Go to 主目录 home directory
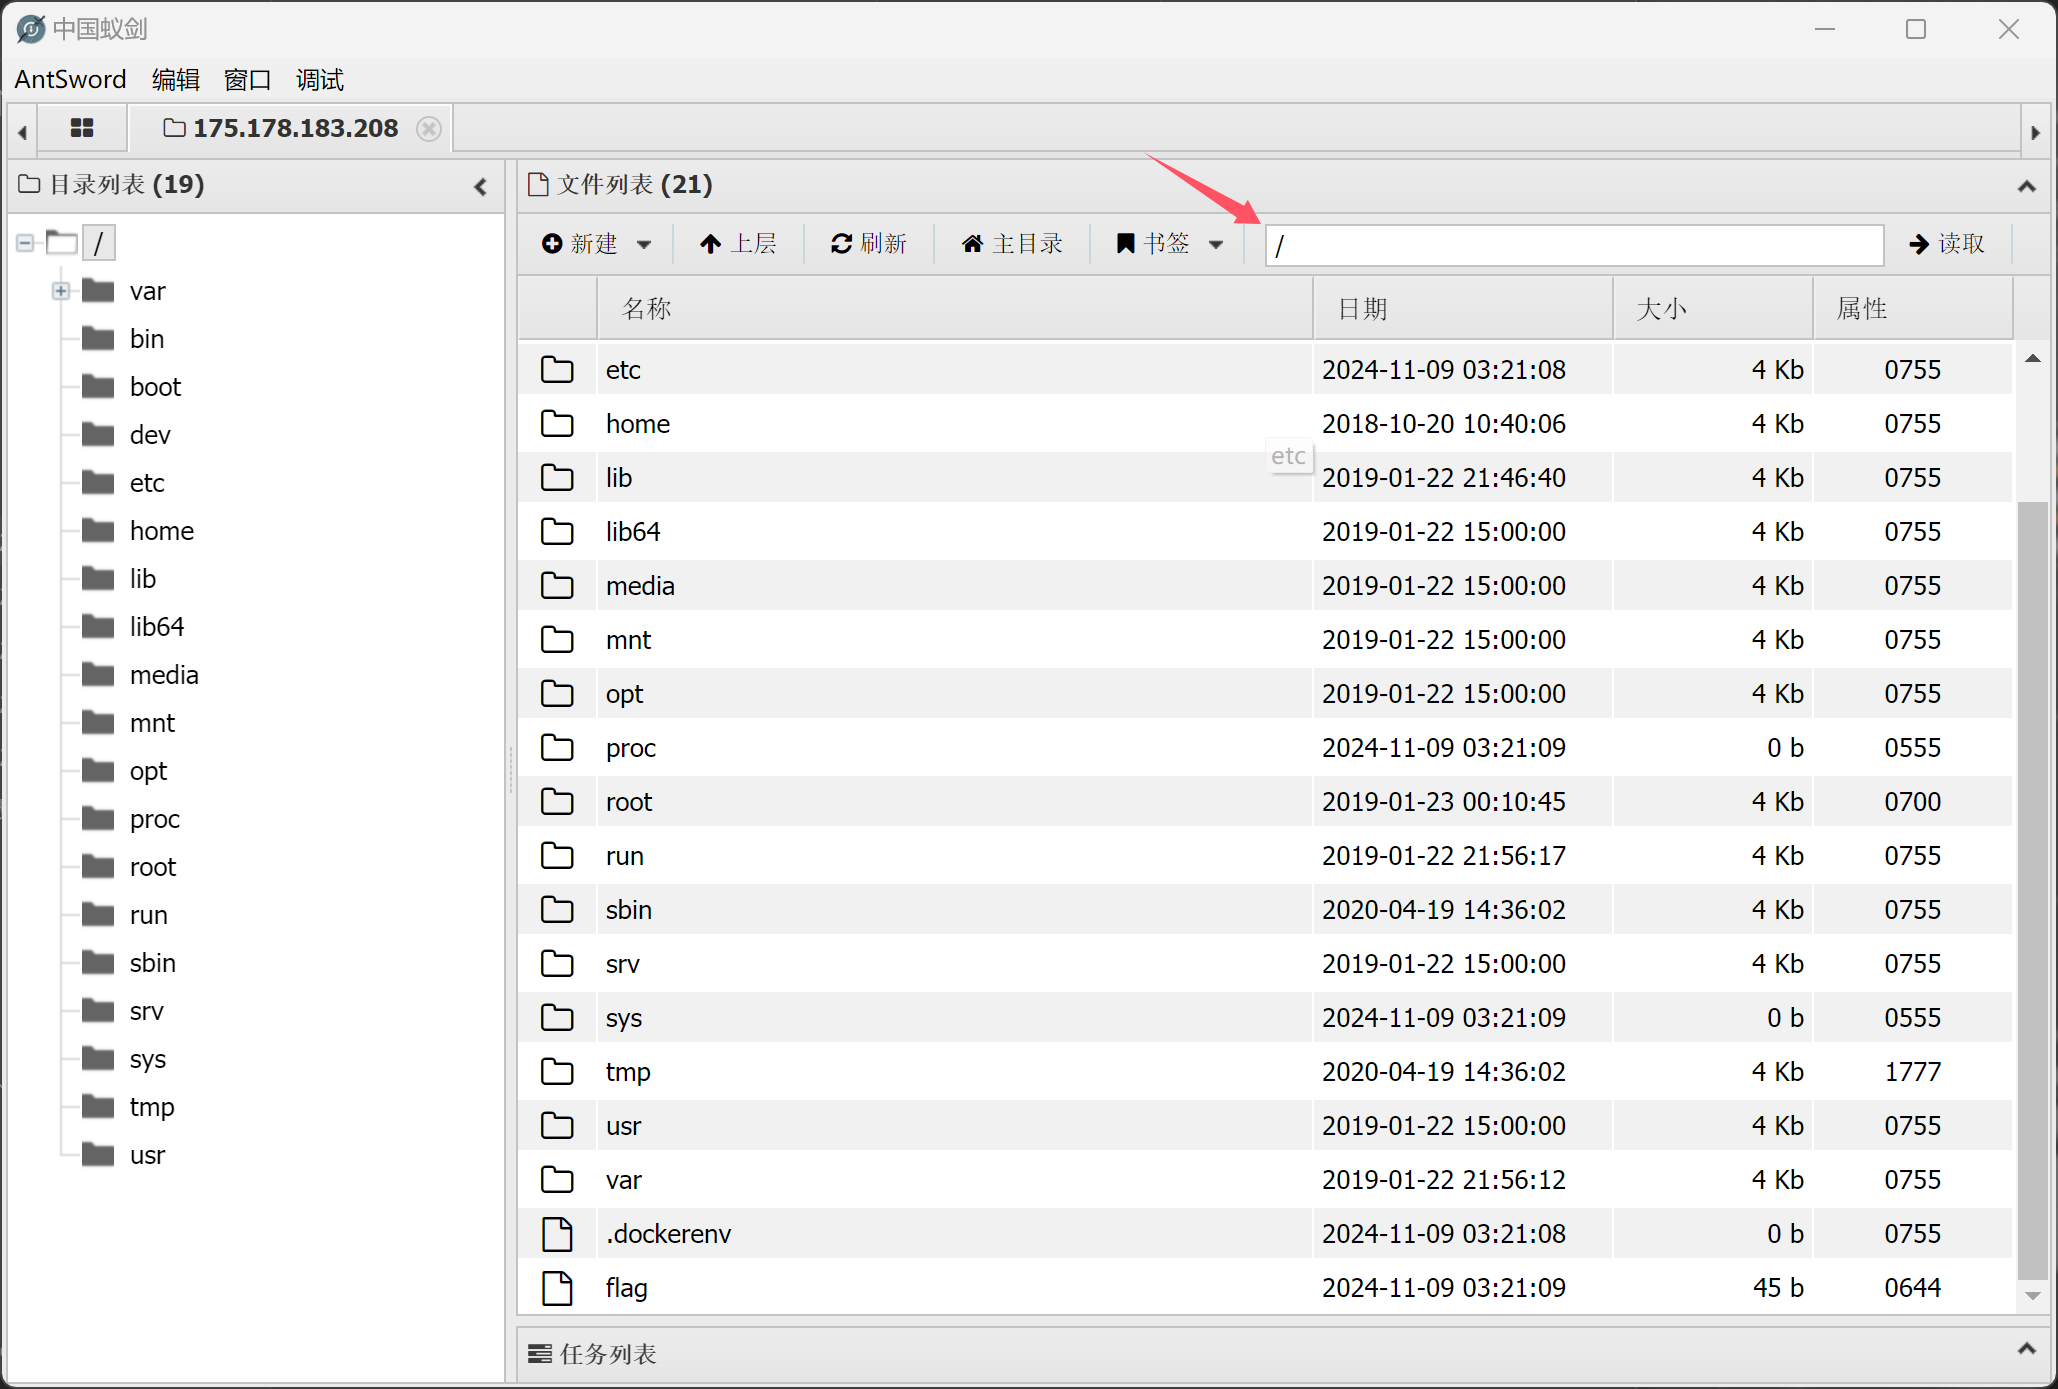2058x1389 pixels. 1012,243
